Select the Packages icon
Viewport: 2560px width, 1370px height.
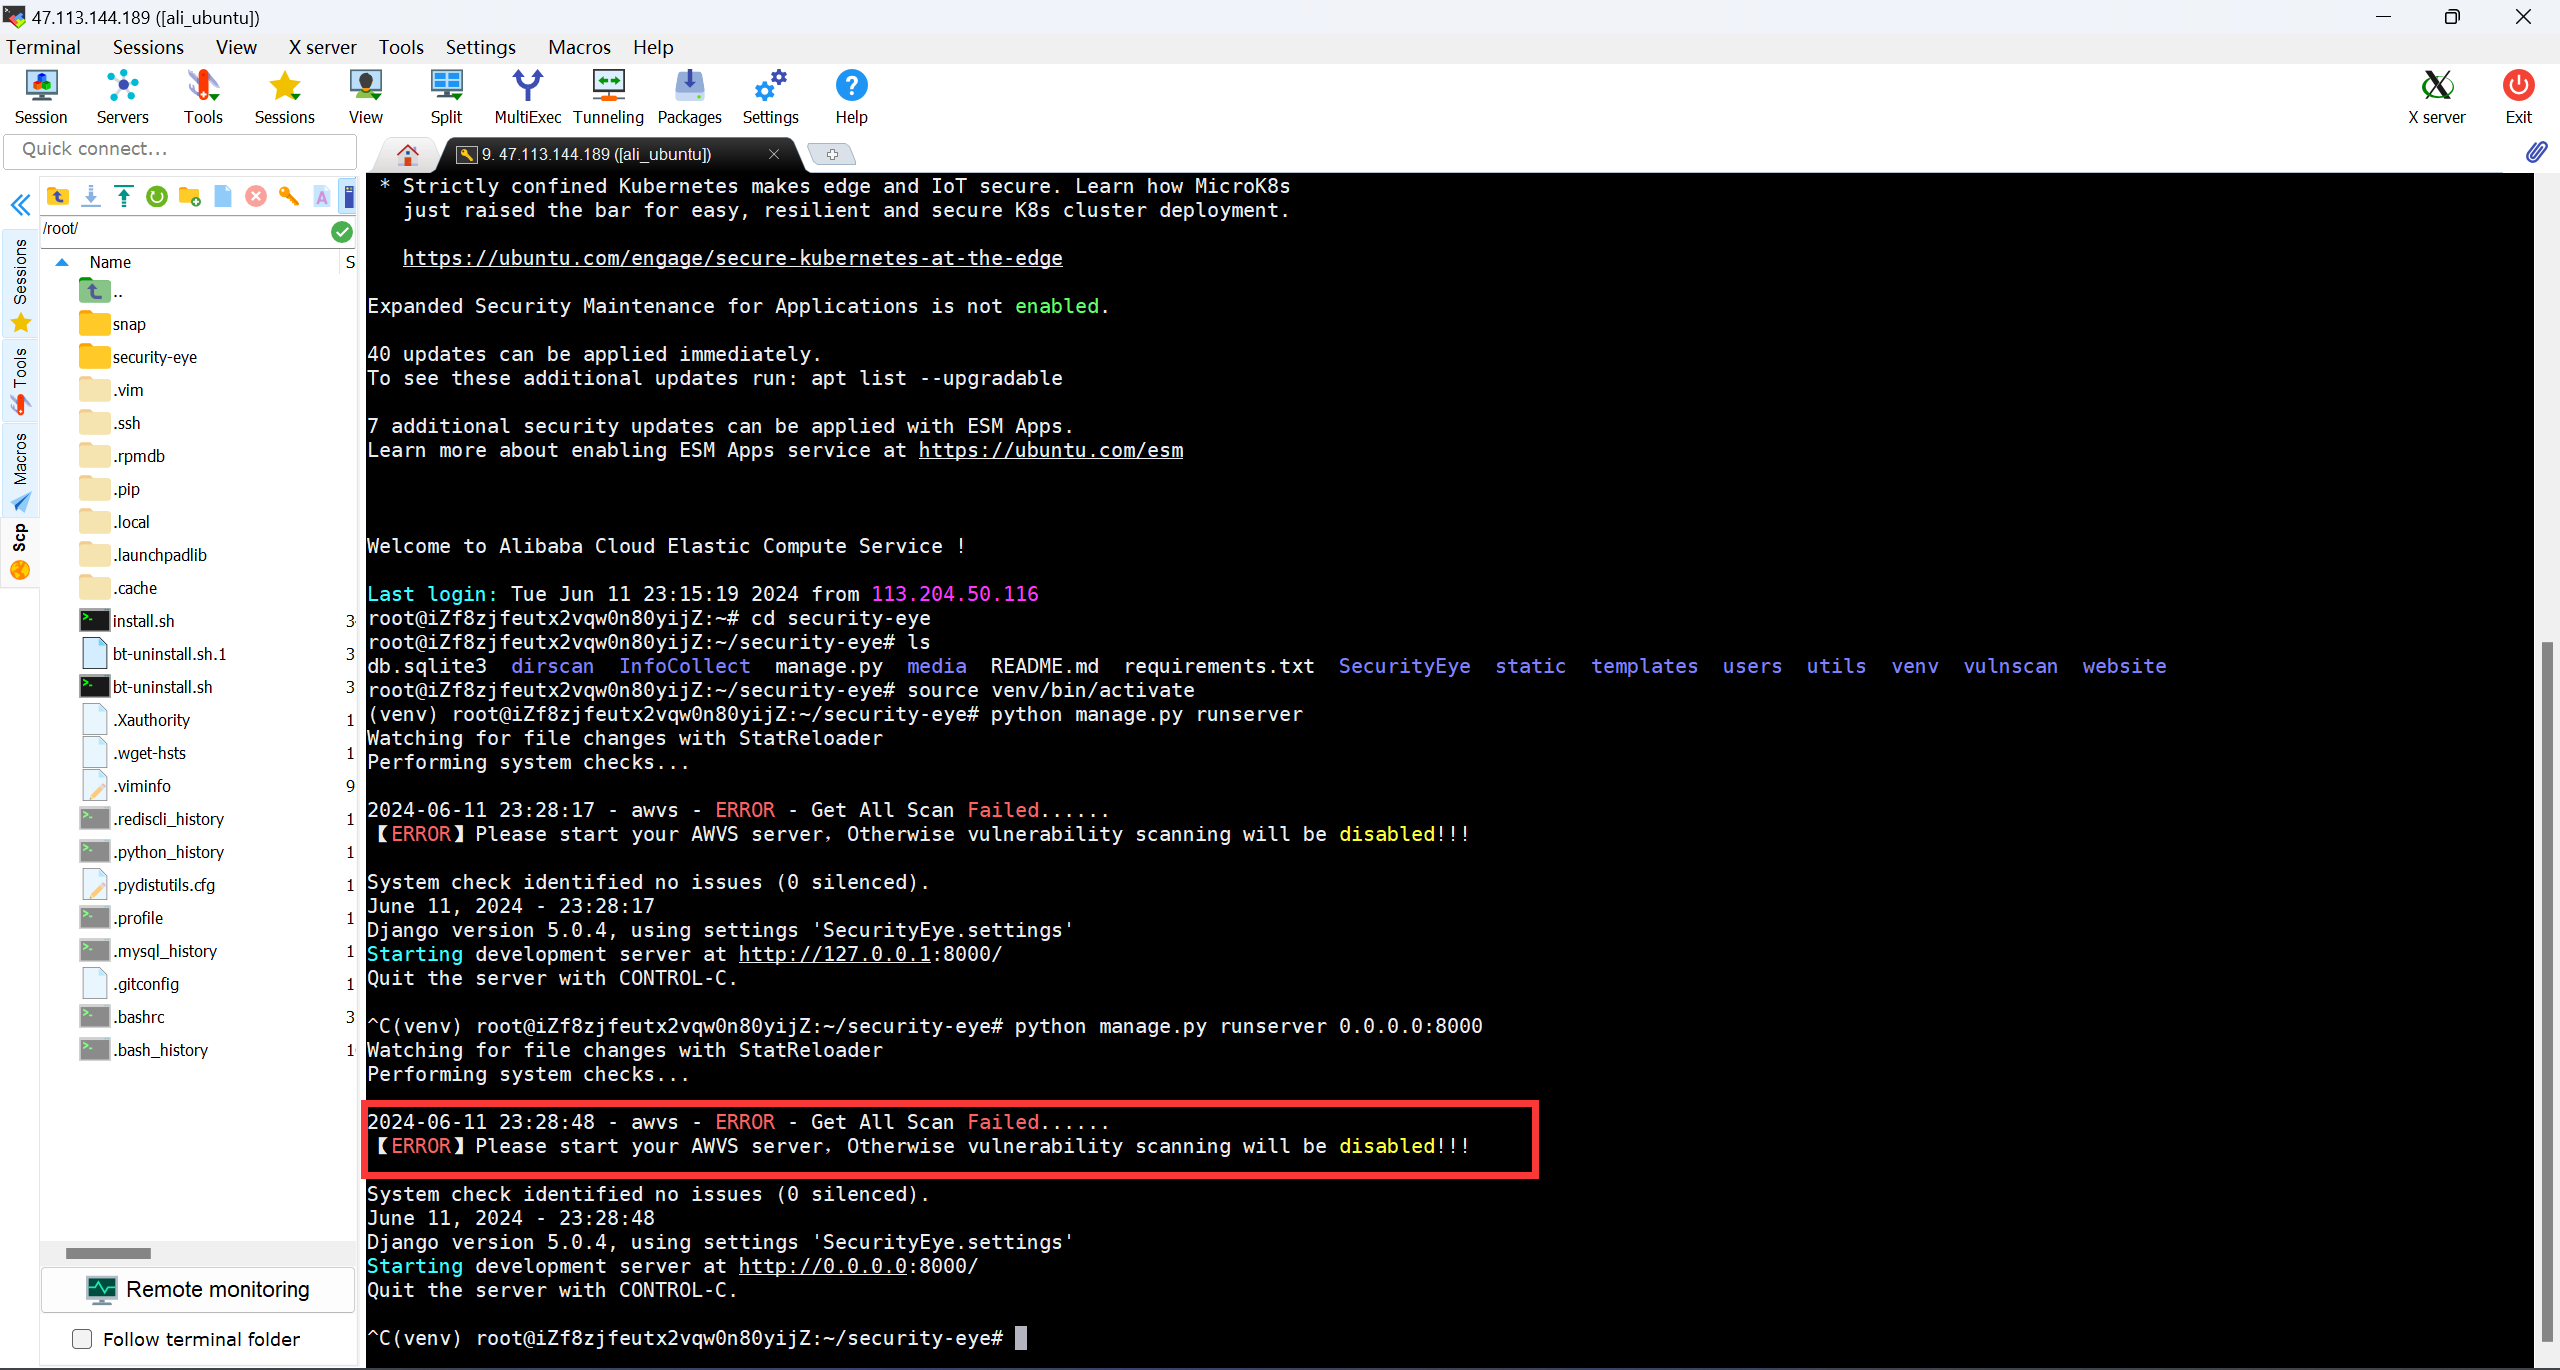(x=689, y=97)
